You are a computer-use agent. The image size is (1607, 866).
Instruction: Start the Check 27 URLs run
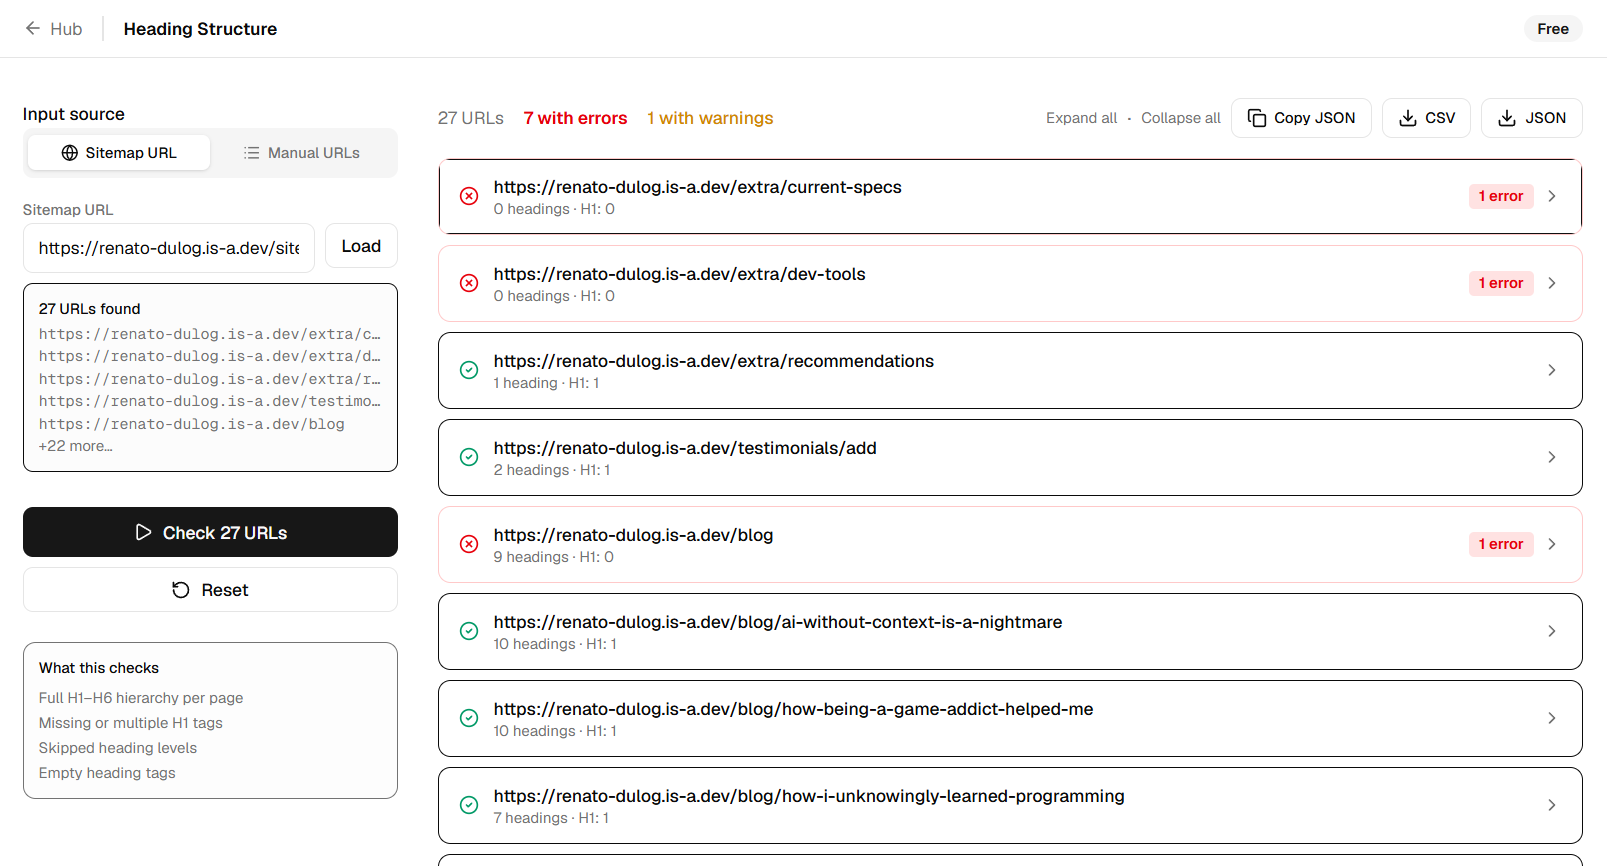[210, 532]
